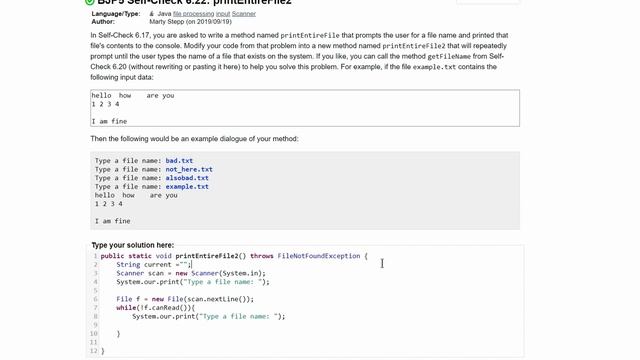The image size is (640, 360).
Task: Click the author name Marty Stepp
Action: click(x=167, y=22)
